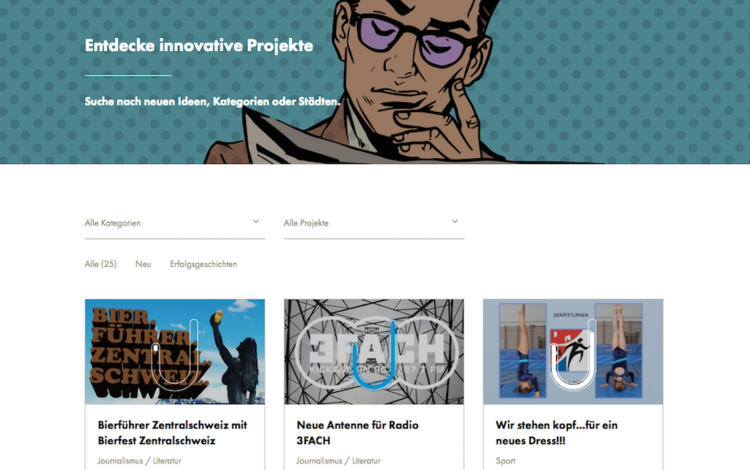The width and height of the screenshot is (750, 470).
Task: Click the Bierführer Zentralschweiz mit Bierfest title
Action: pyautogui.click(x=172, y=433)
